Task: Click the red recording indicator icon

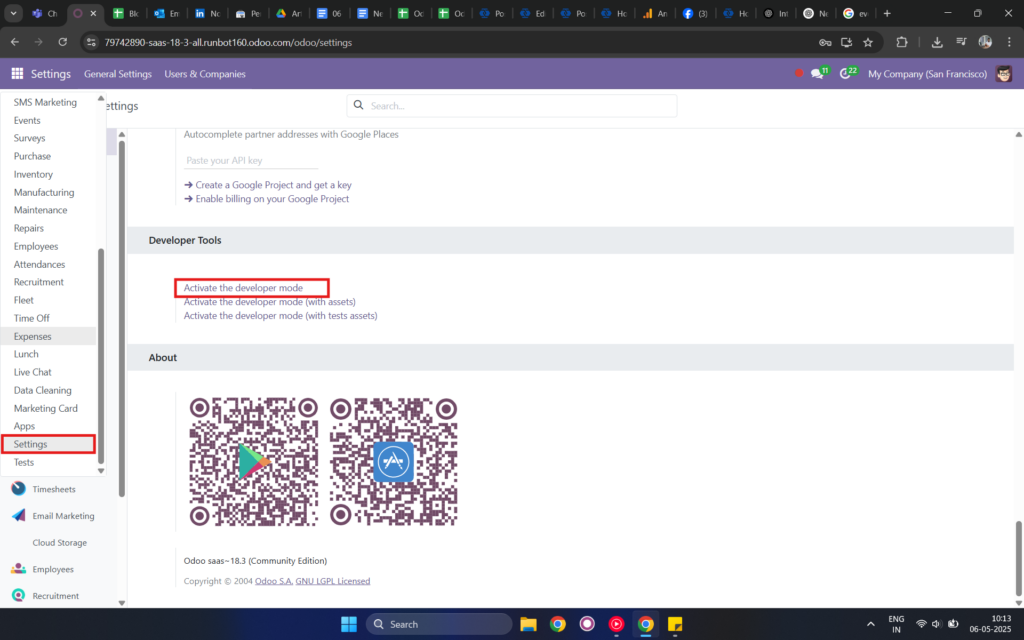Action: [799, 73]
